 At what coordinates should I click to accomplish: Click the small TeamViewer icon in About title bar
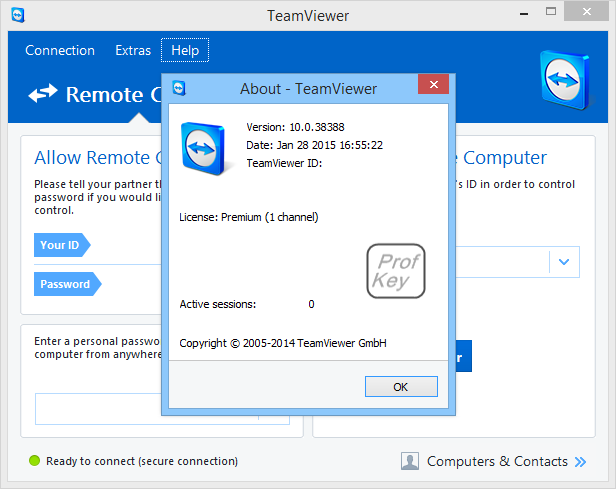point(179,88)
